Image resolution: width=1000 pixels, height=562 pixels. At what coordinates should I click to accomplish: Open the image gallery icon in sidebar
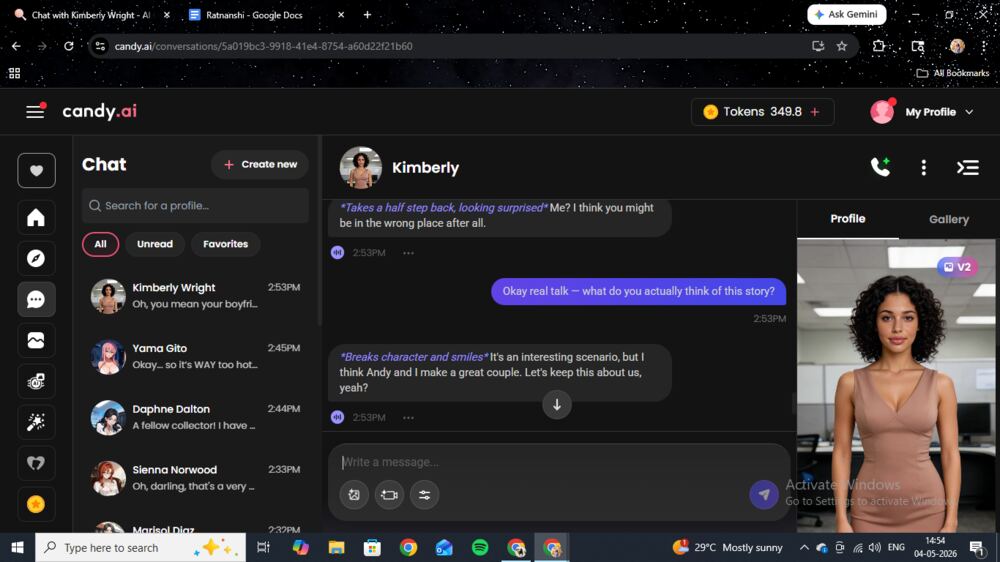point(36,340)
